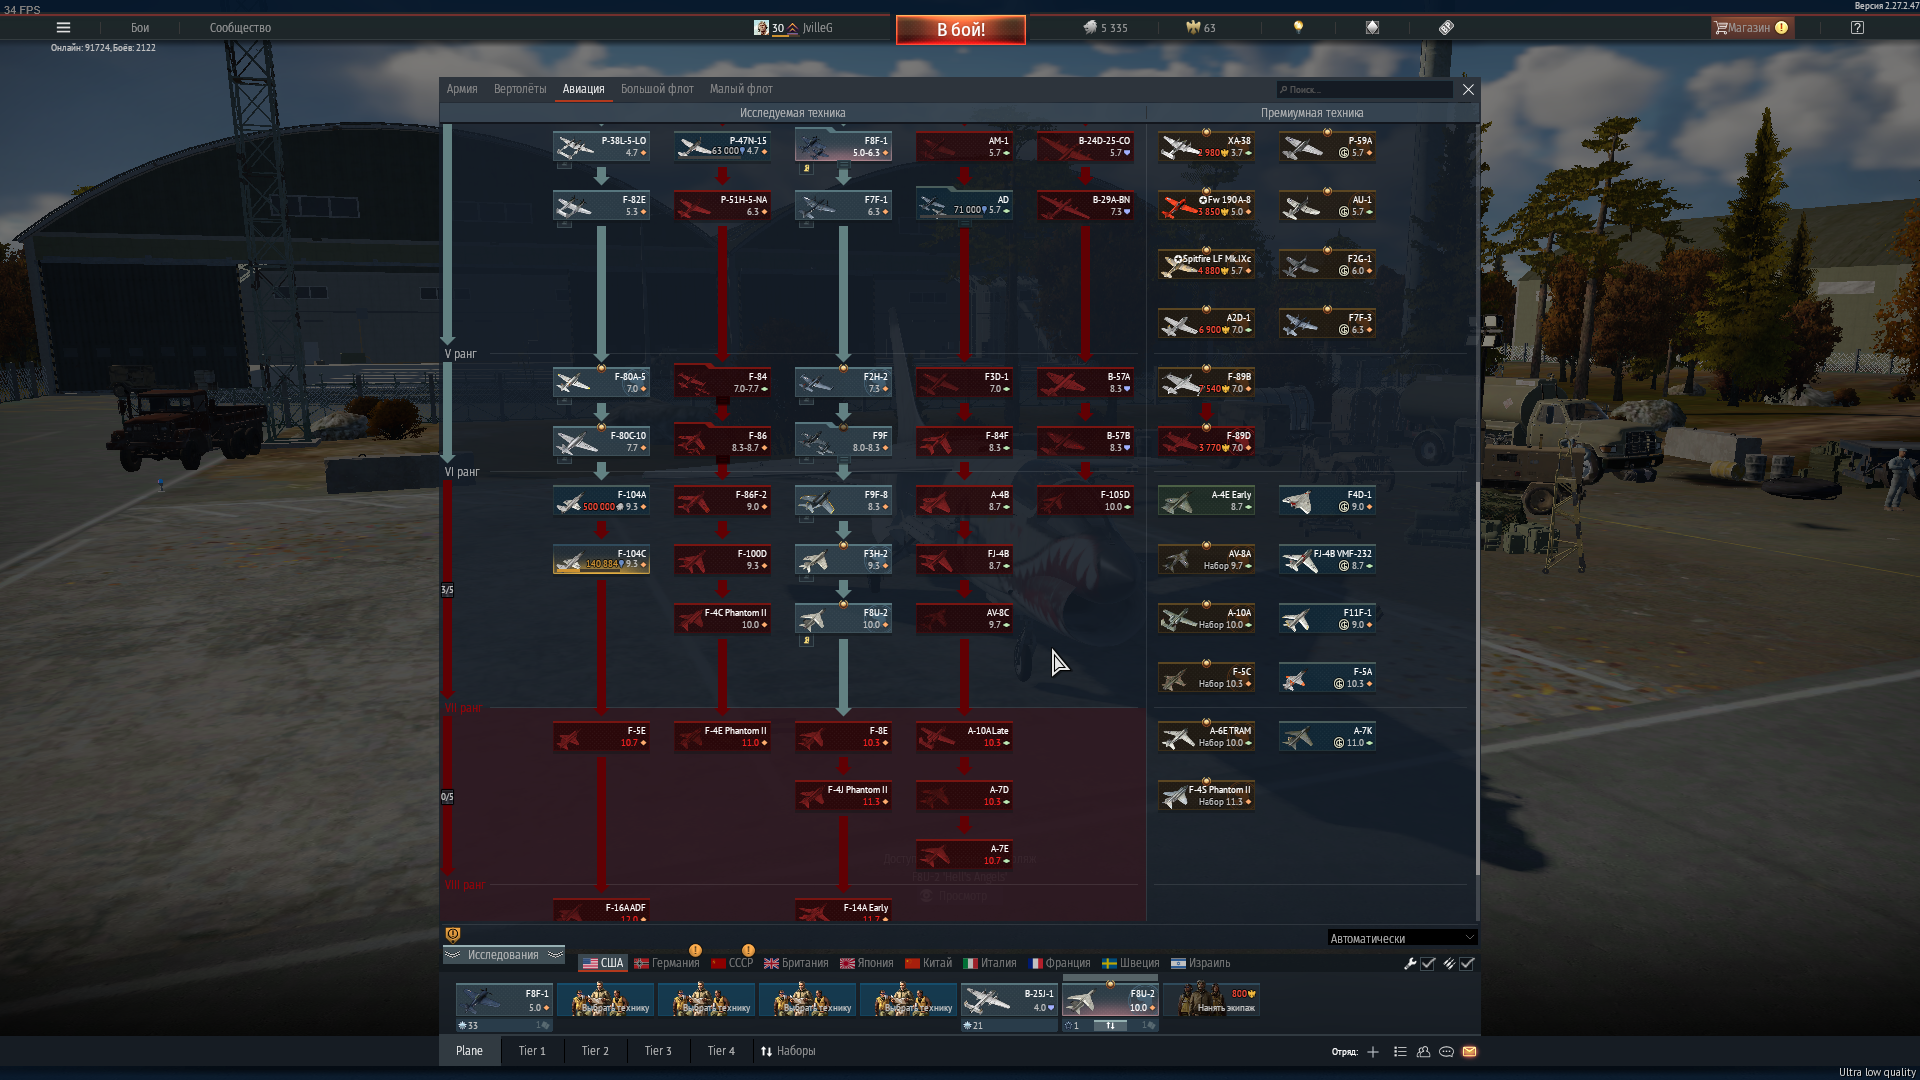Screen dimensions: 1920x1080
Task: Close the research tree window
Action: click(x=1468, y=90)
